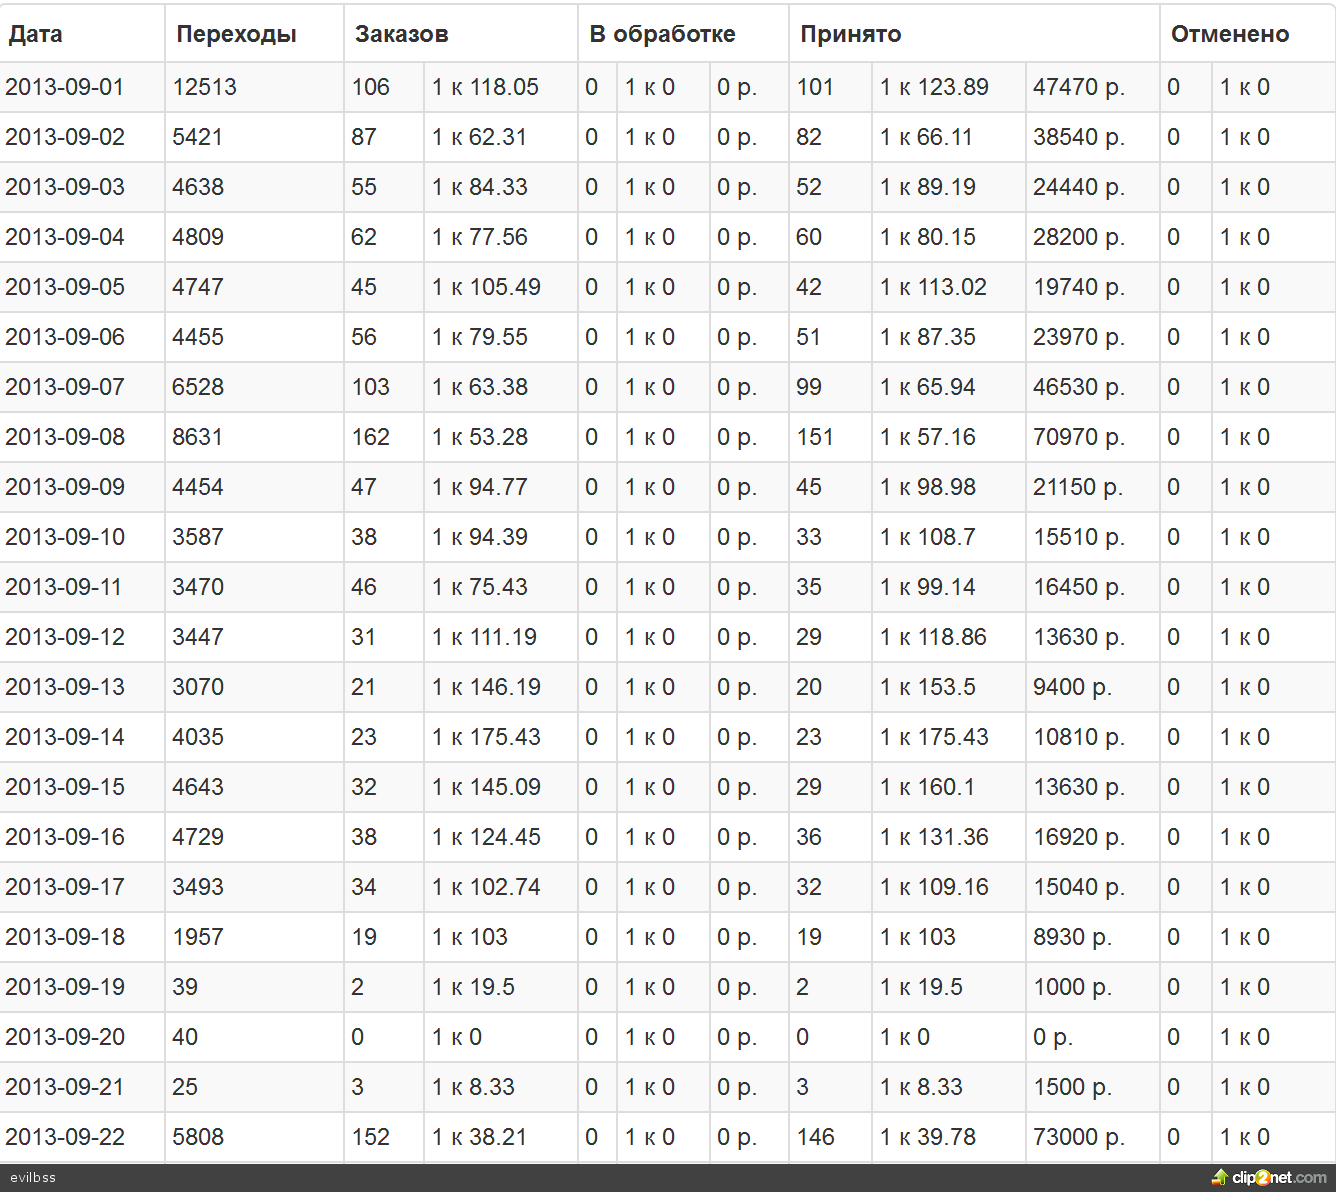Select the Заказов column header

click(401, 34)
